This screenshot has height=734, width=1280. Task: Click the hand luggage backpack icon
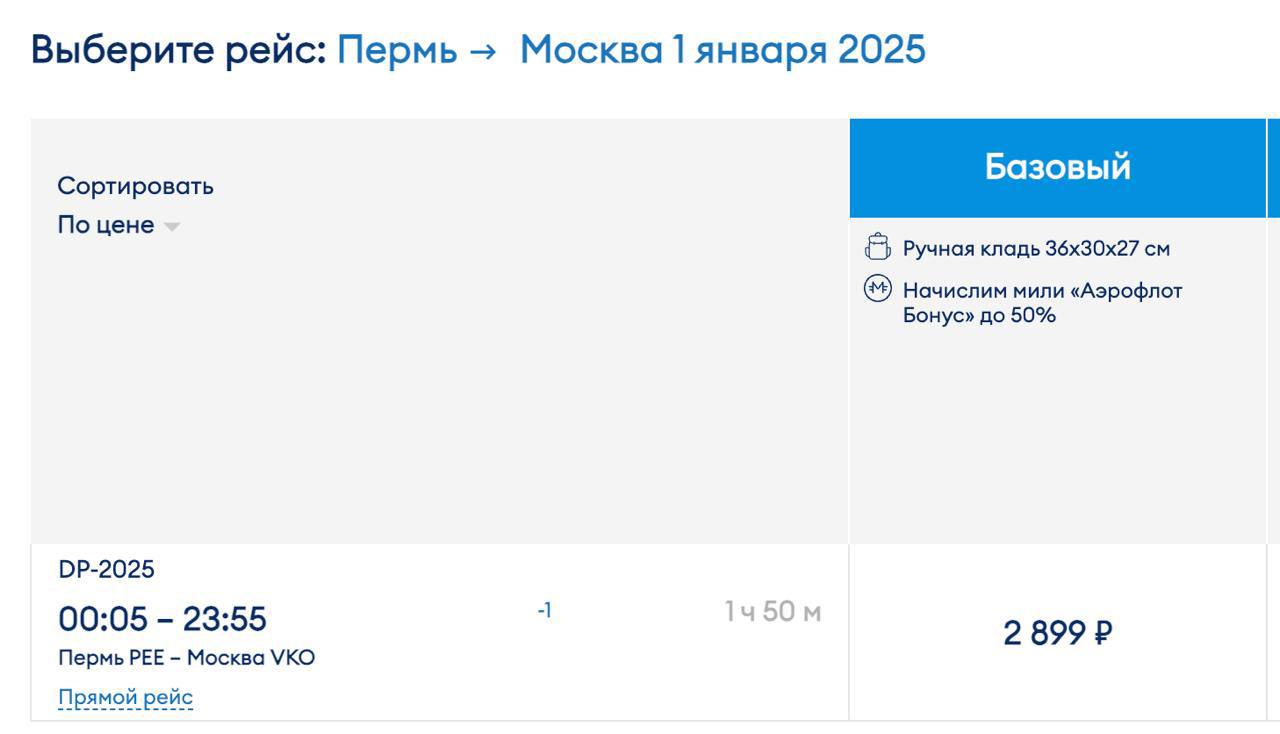pyautogui.click(x=877, y=247)
